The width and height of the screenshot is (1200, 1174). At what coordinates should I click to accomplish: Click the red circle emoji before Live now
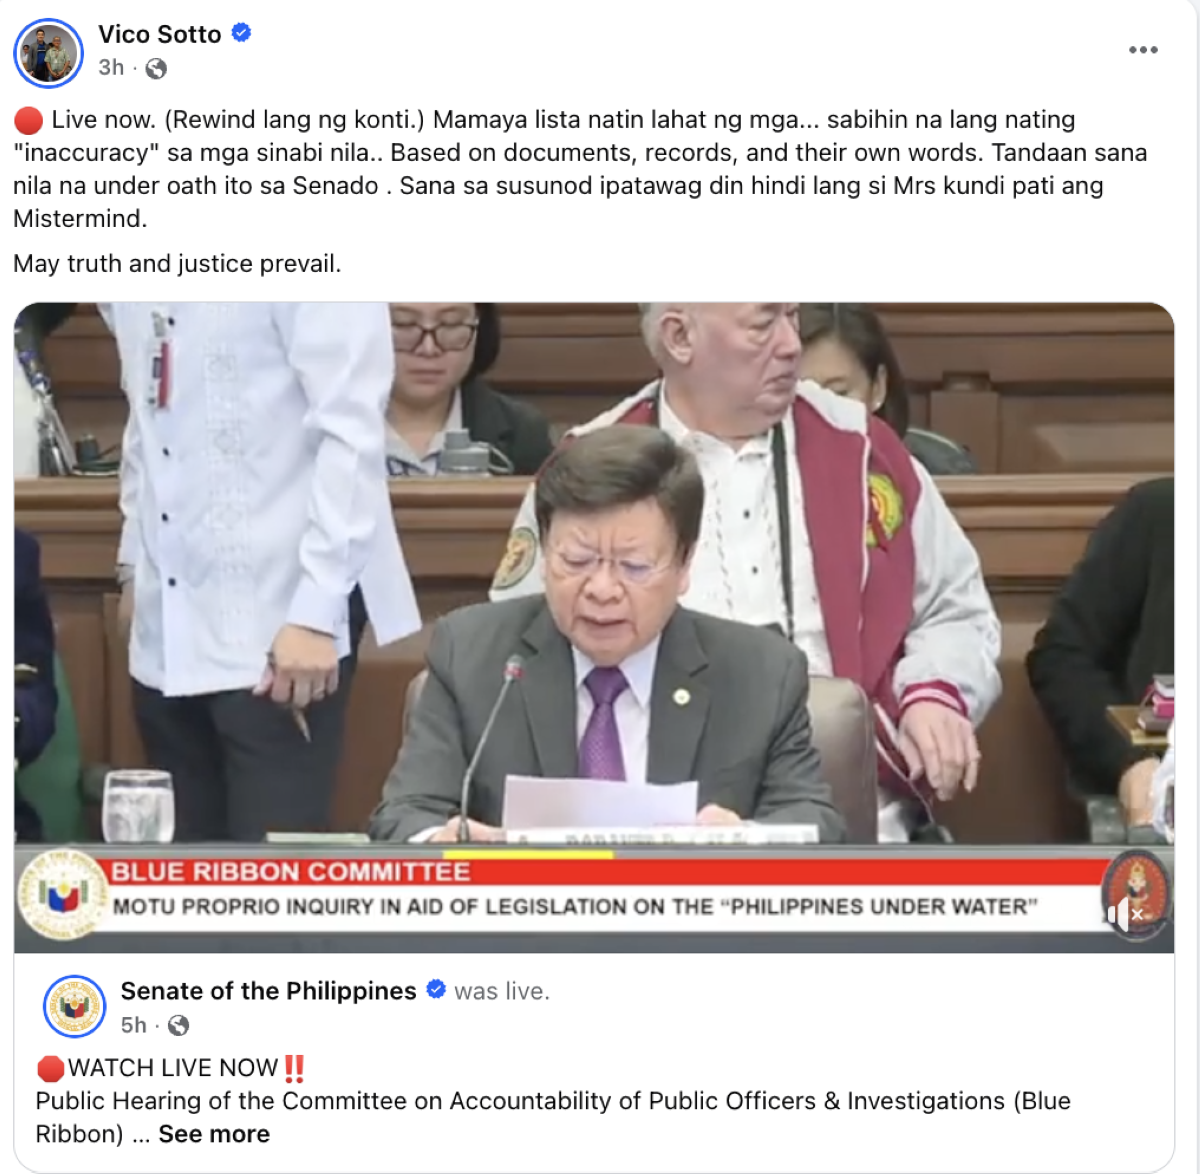point(29,121)
